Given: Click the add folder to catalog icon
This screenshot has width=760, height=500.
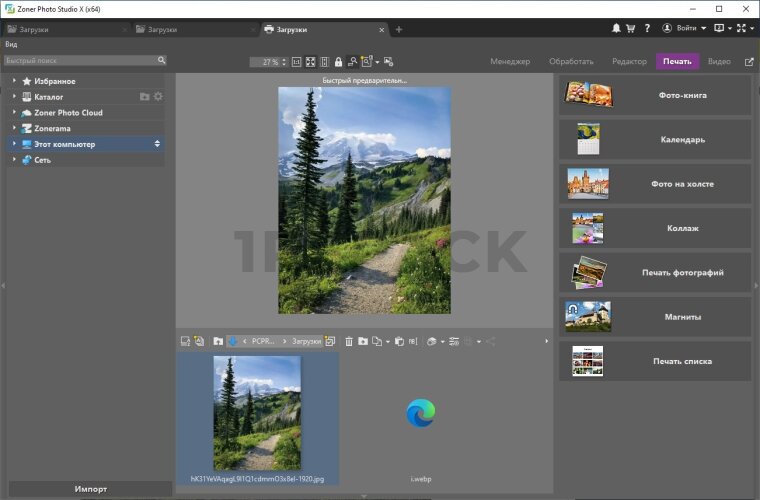Looking at the screenshot, I should (x=144, y=97).
